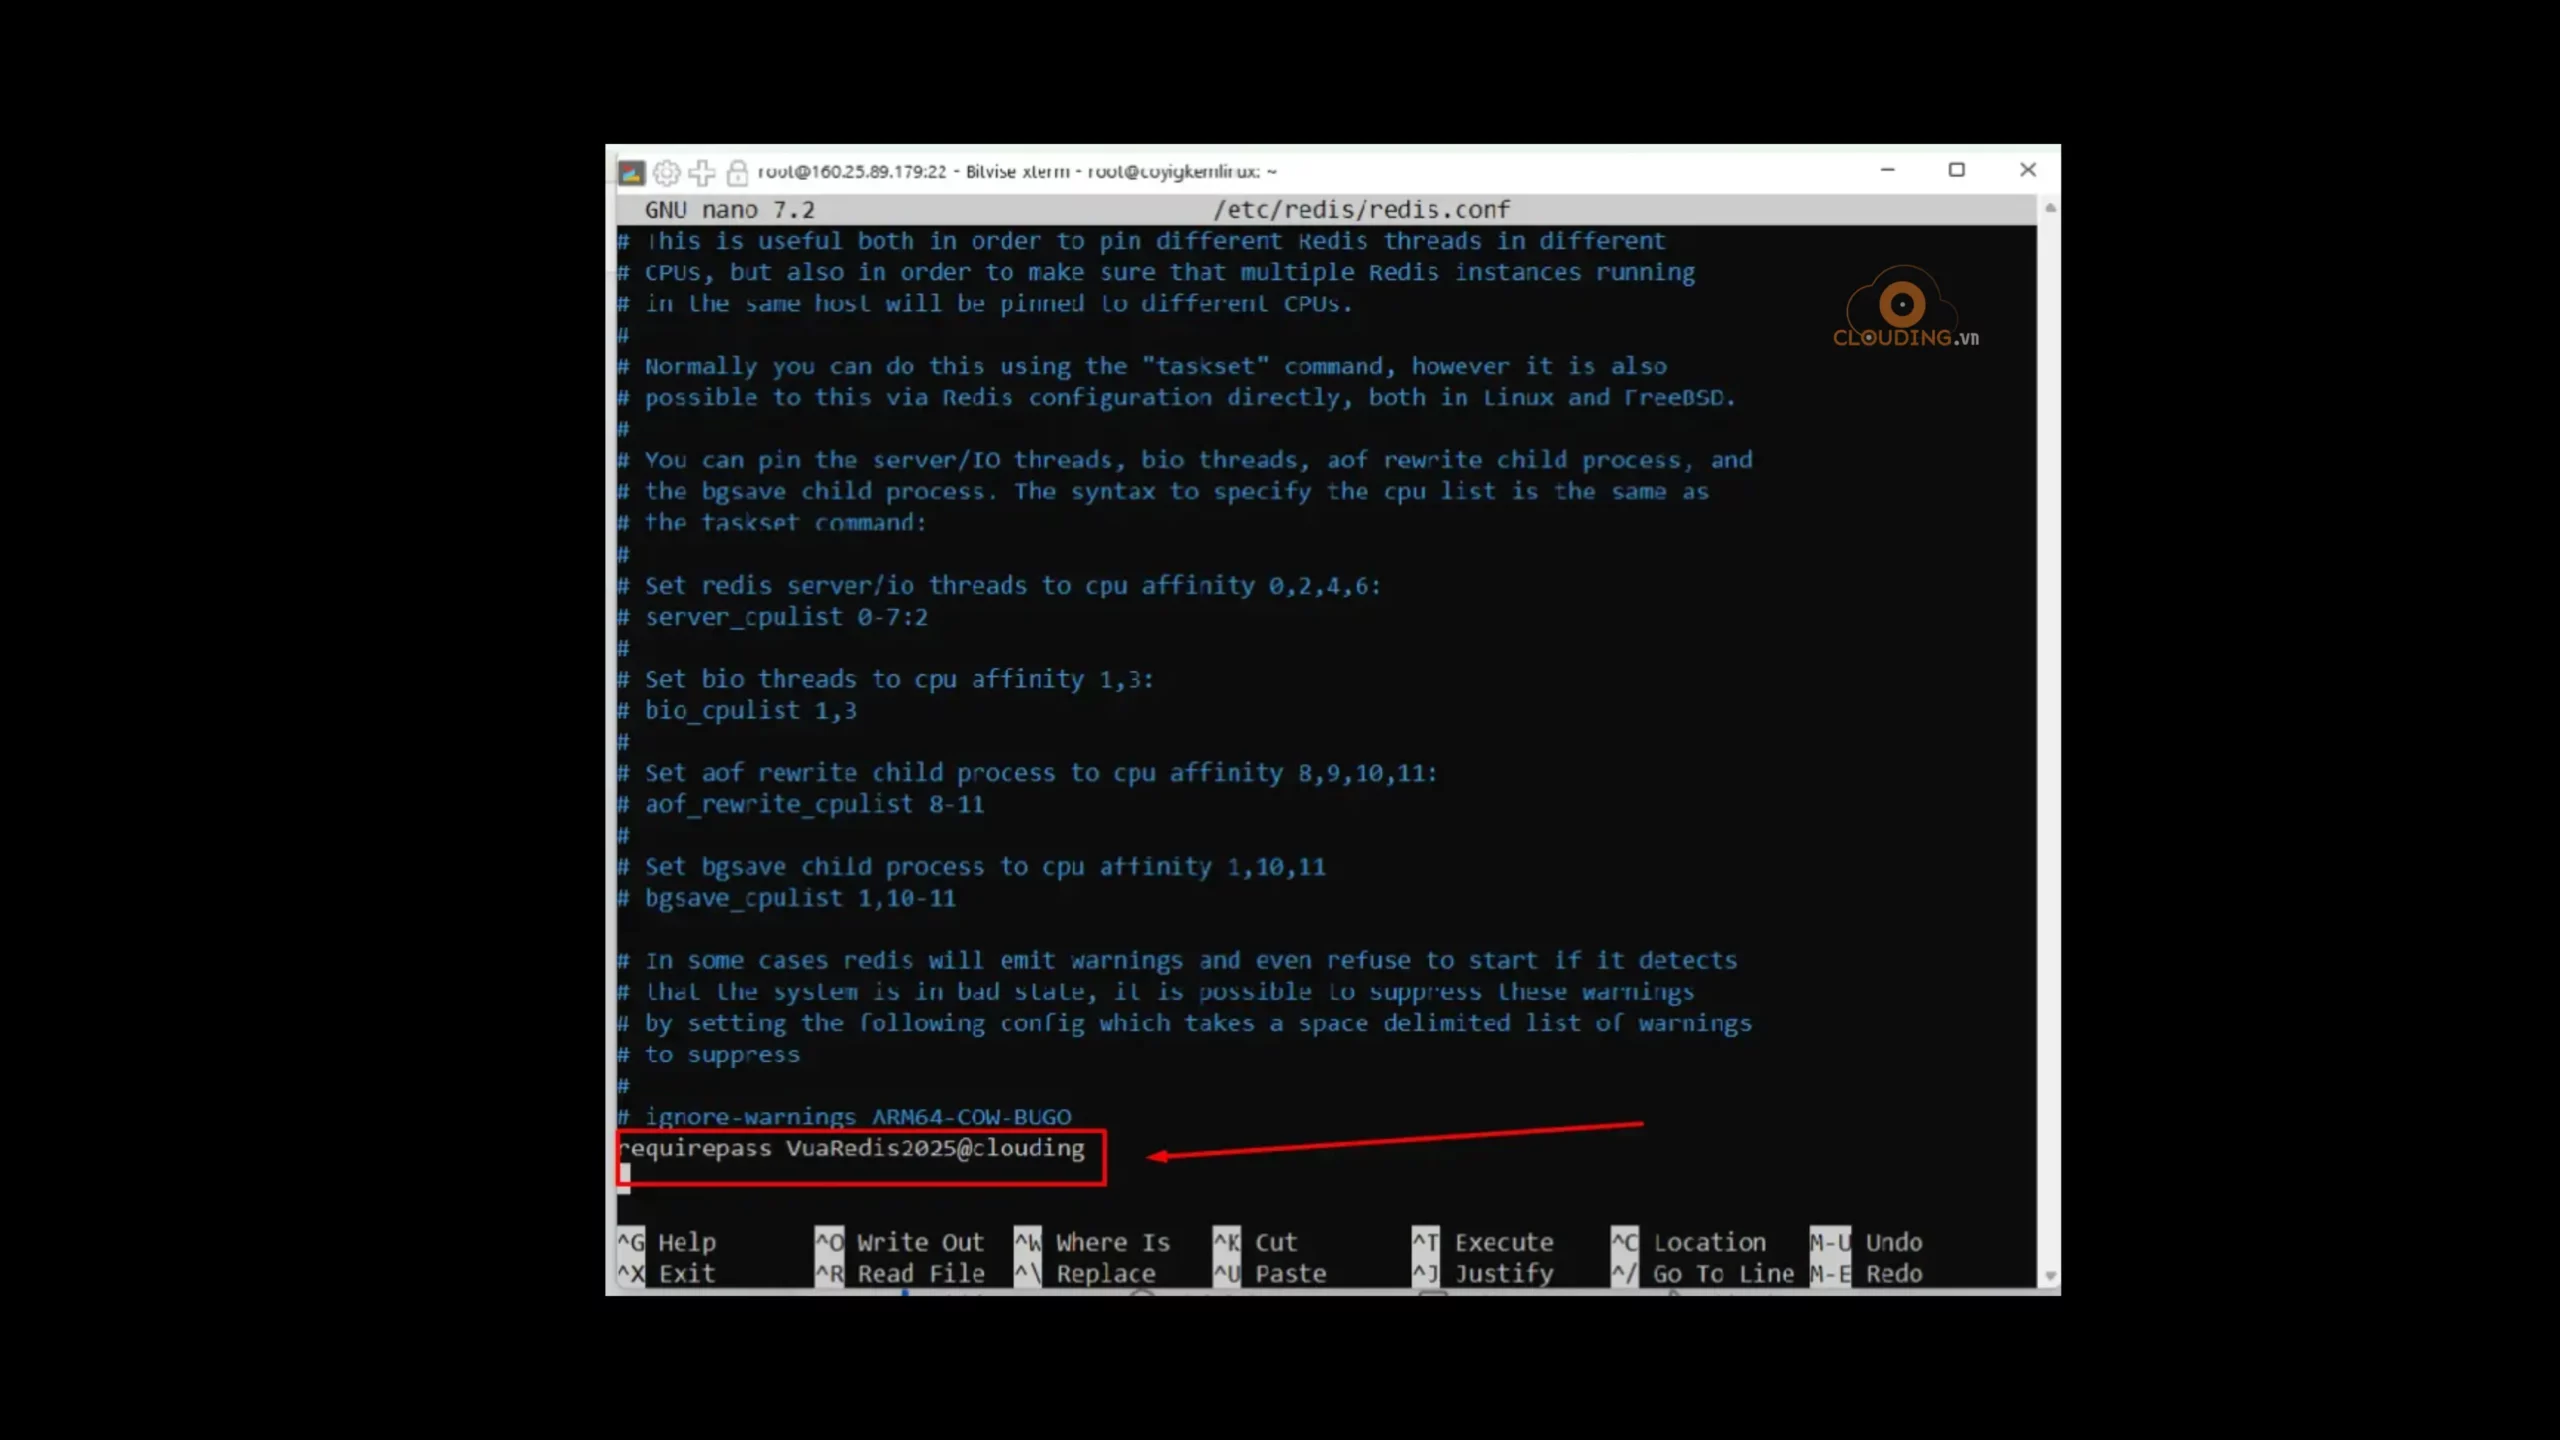This screenshot has width=2560, height=1440.
Task: Click the first line 'This is useful both in order'
Action: pyautogui.click(x=1141, y=241)
